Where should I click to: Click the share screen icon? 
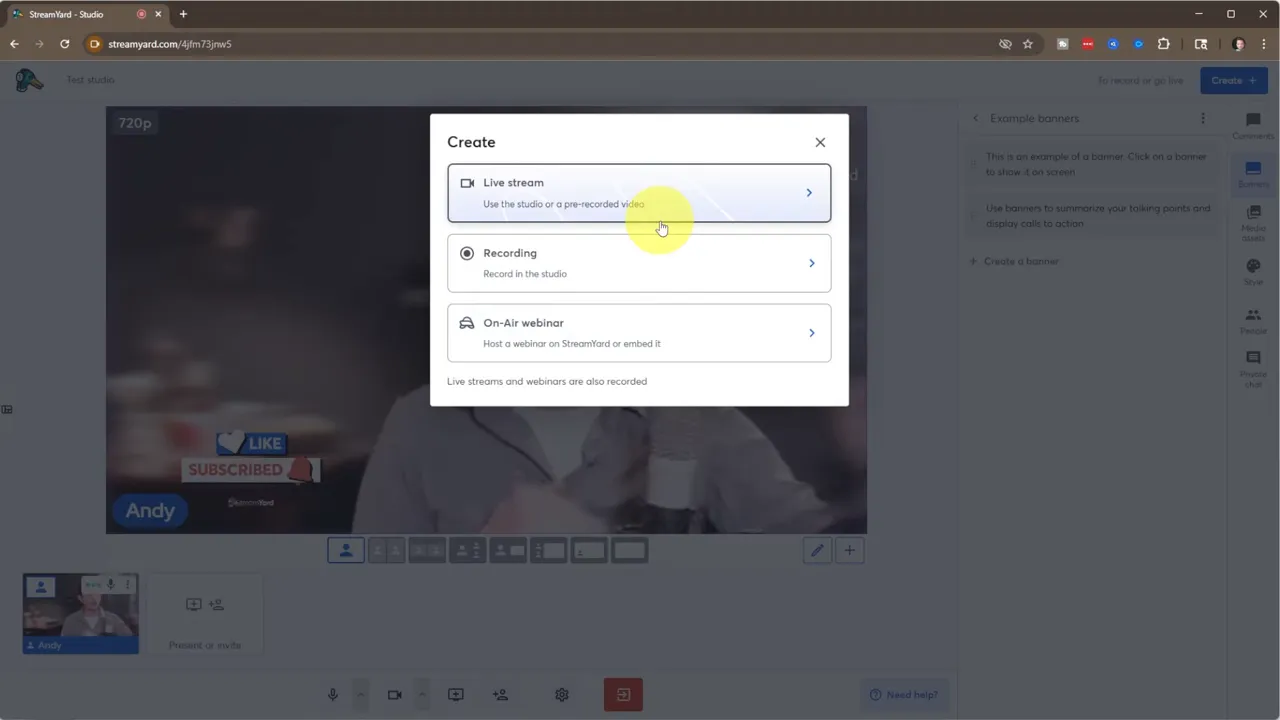tap(455, 694)
